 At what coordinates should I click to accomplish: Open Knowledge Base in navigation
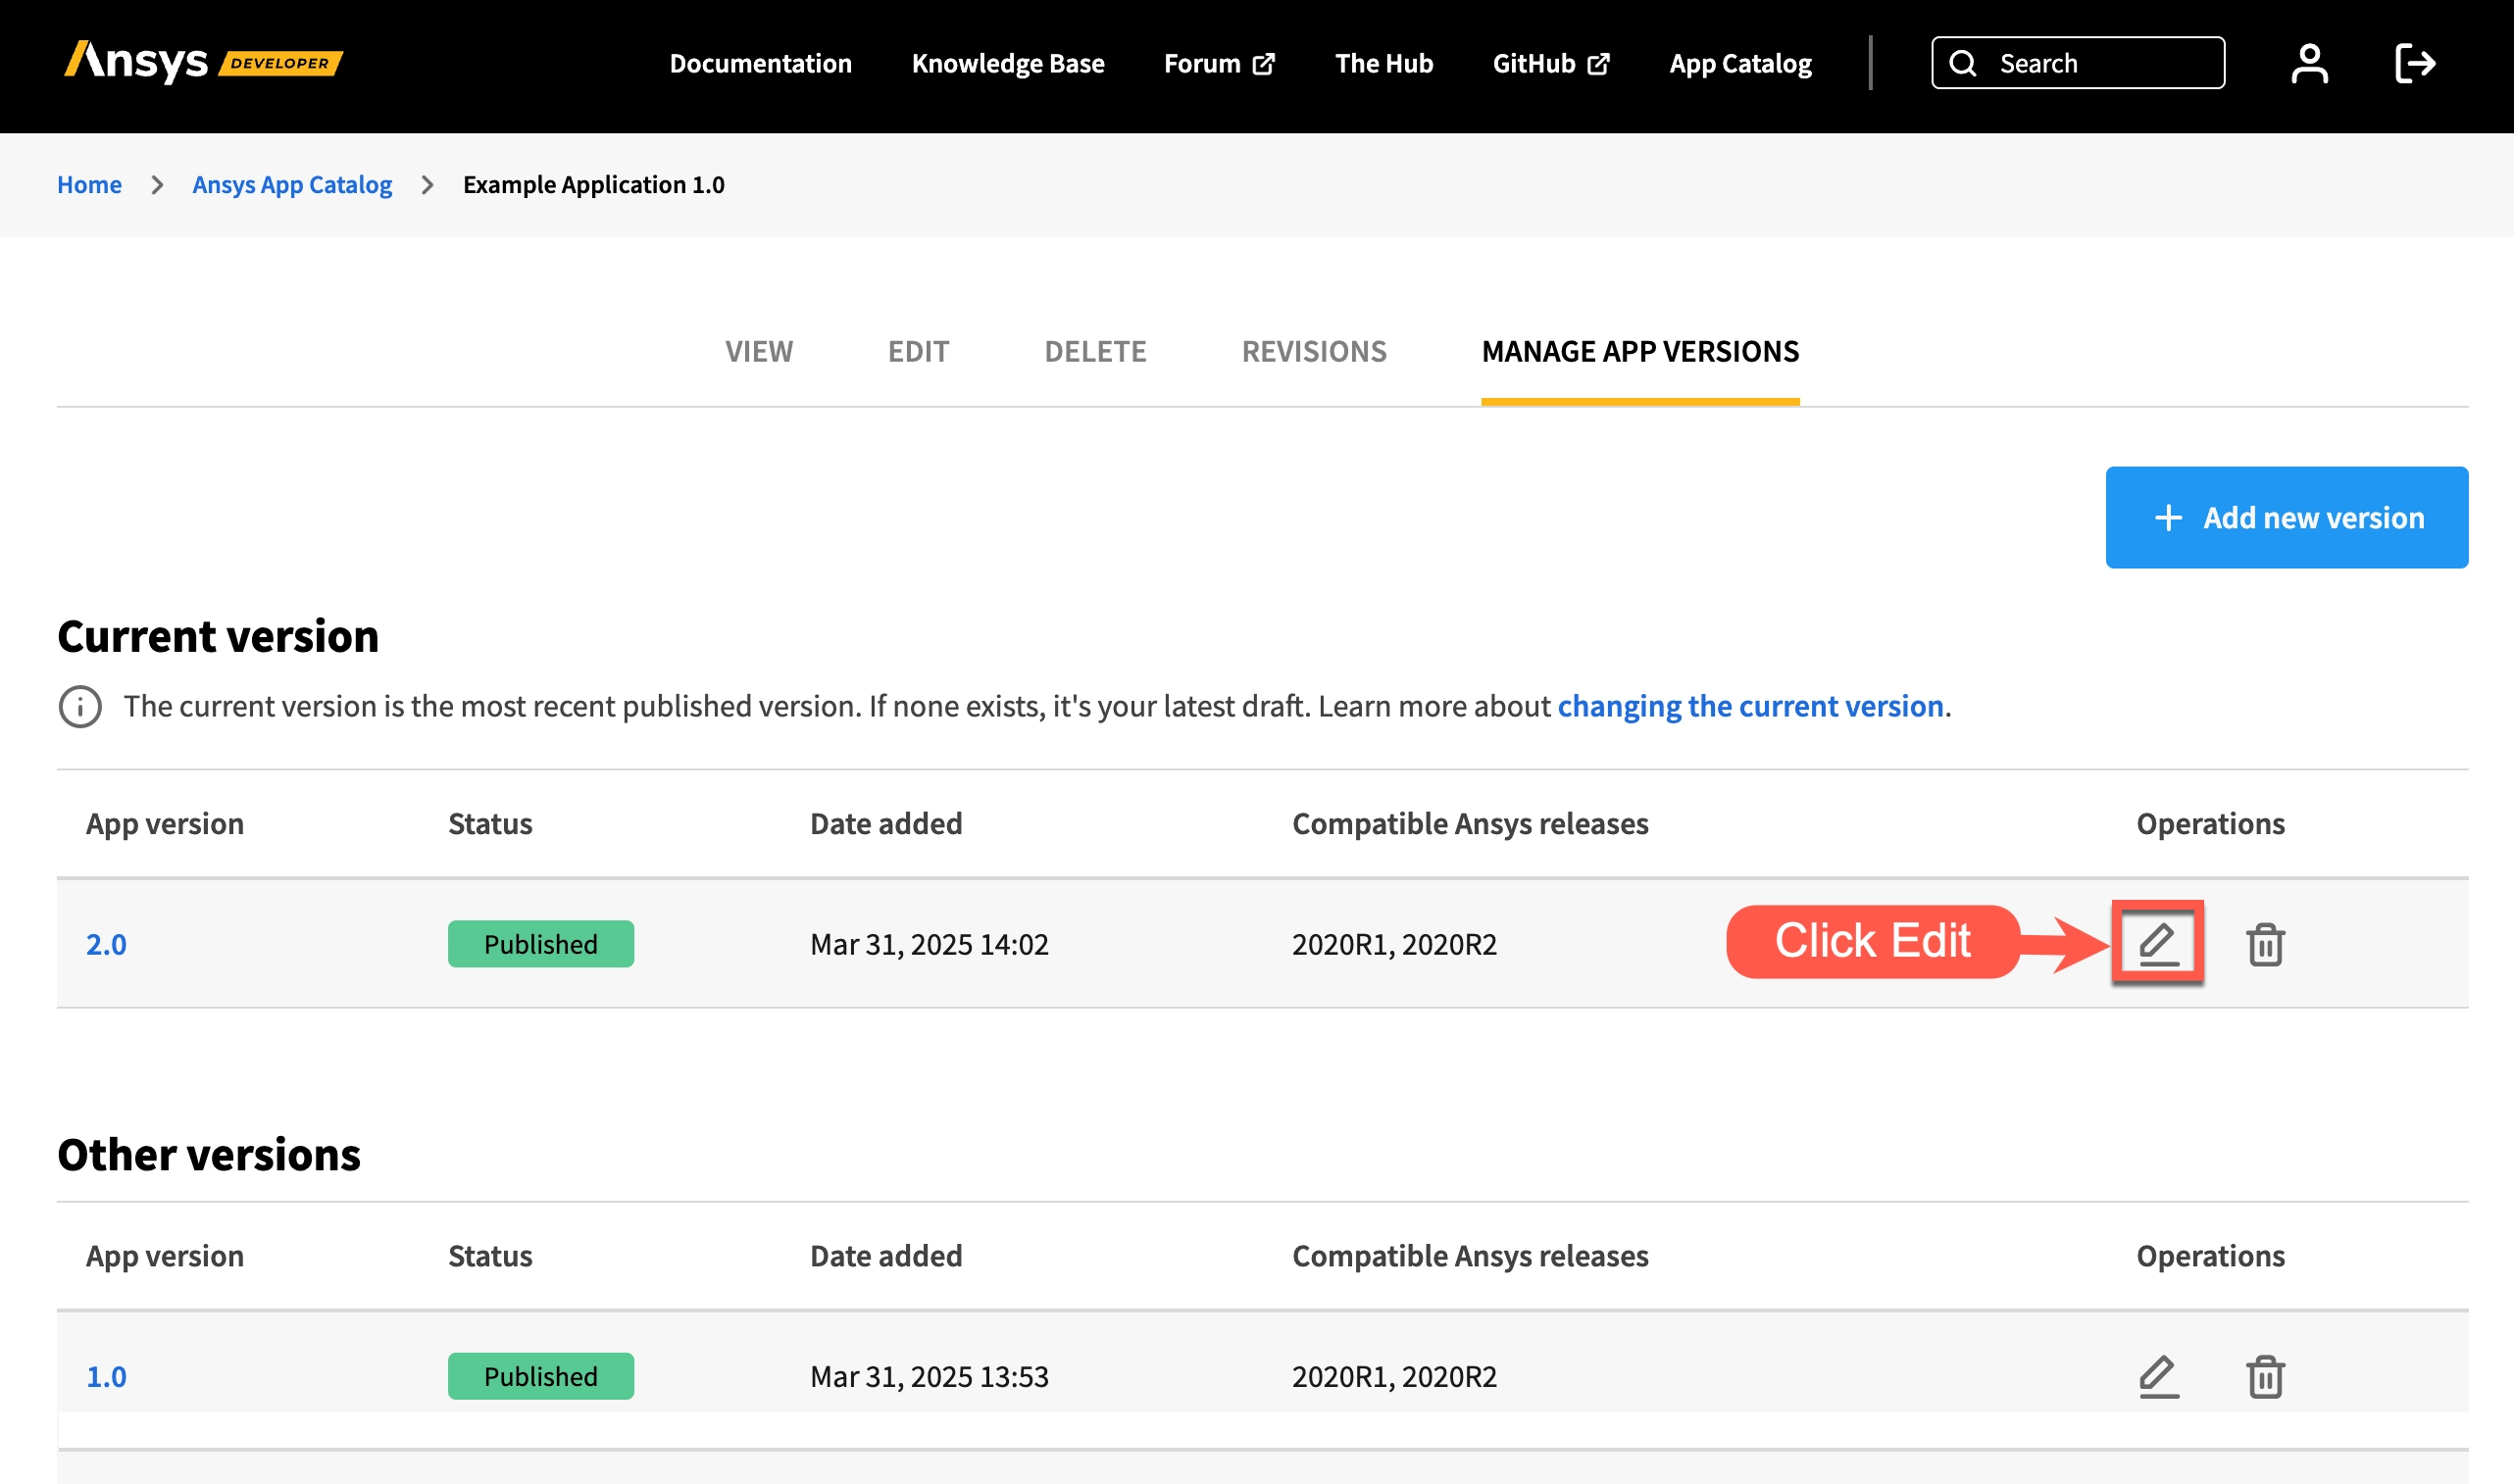click(x=1008, y=64)
